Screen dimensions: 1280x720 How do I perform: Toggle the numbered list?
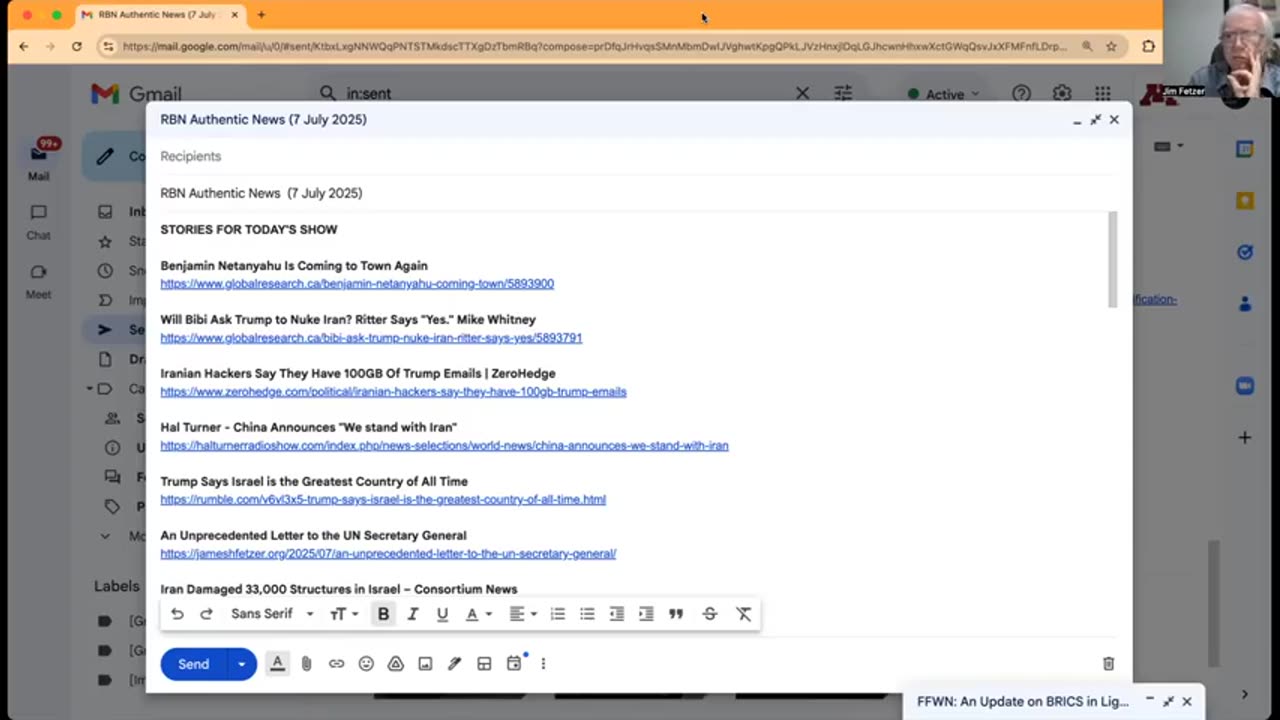pos(558,614)
